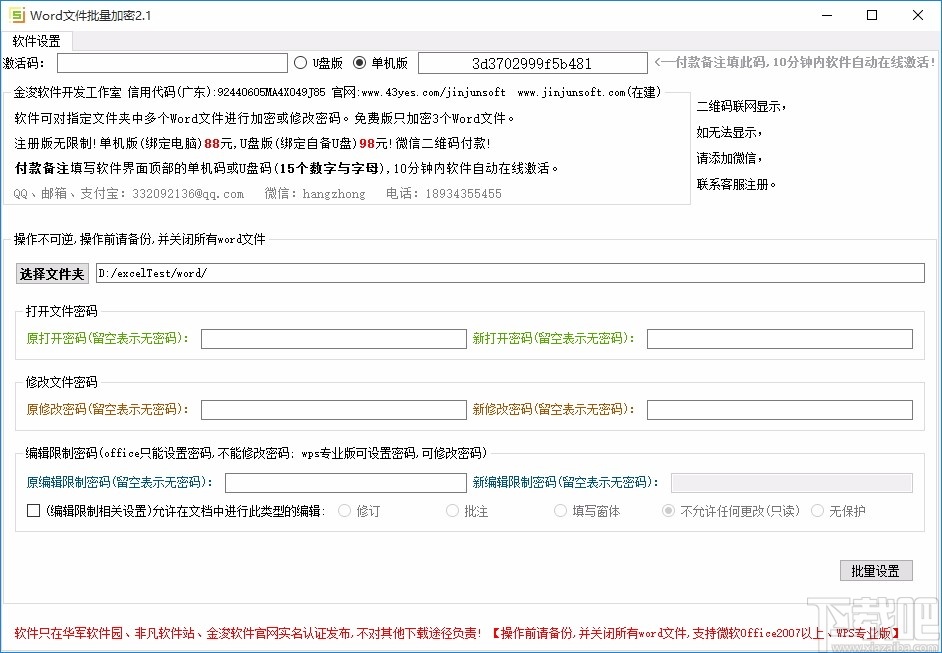Open the 软件设置 menu

tap(36, 41)
